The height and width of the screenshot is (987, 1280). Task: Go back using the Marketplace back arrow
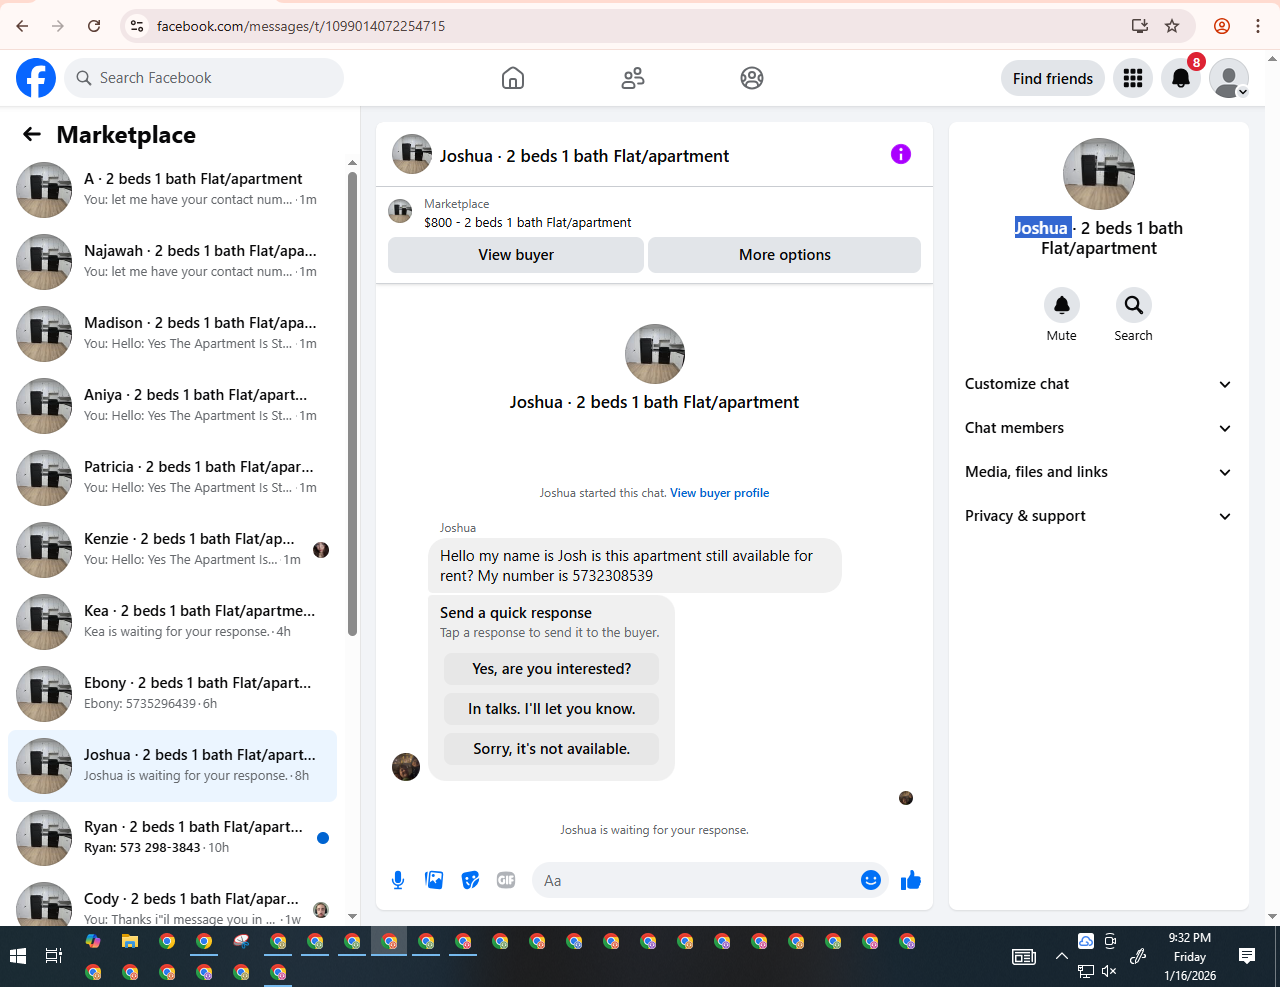[32, 134]
